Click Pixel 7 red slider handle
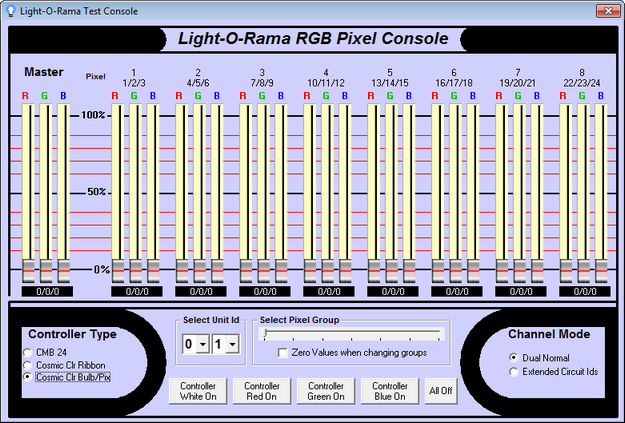Screen dimensions: 625x423 (502, 271)
